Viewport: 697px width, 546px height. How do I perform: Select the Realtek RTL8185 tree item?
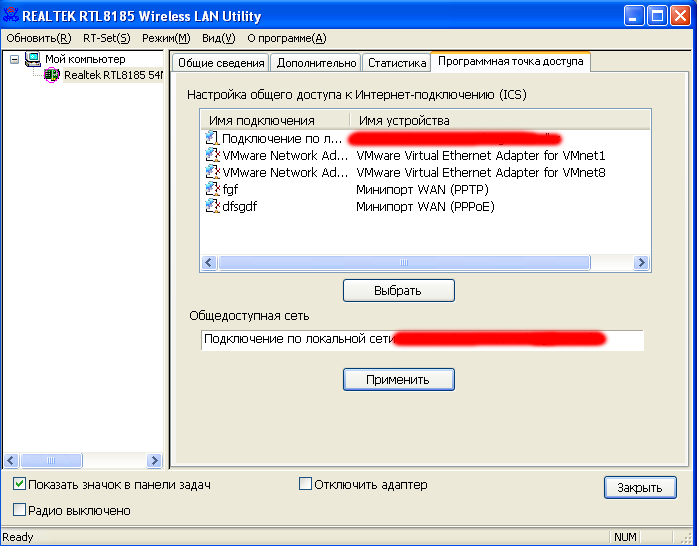tap(113, 75)
